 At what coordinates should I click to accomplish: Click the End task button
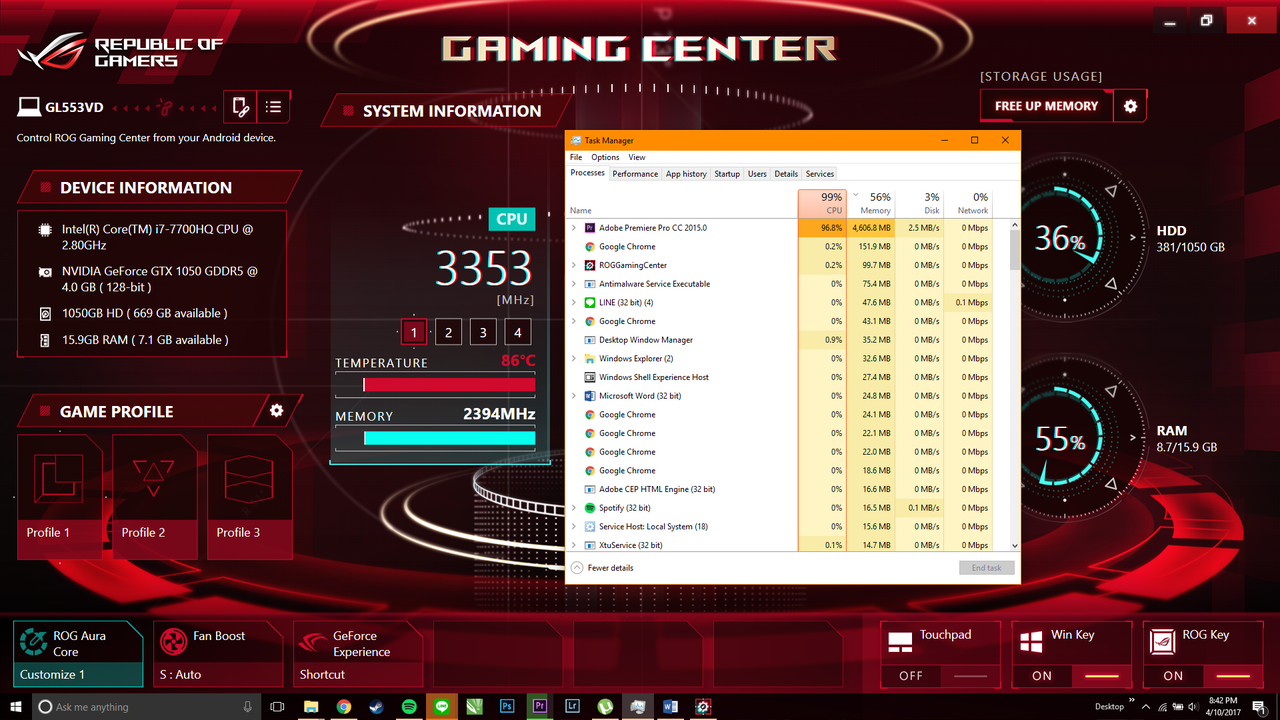(x=986, y=568)
